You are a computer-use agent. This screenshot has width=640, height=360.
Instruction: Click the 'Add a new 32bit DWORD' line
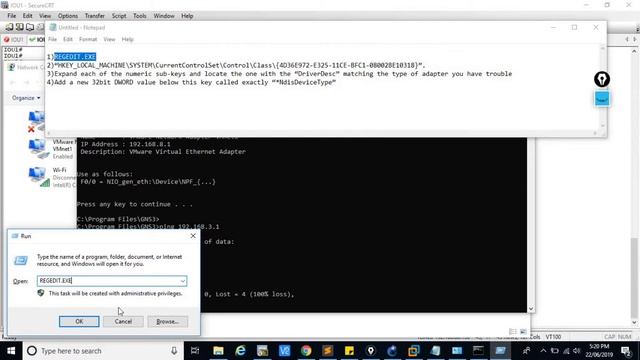click(191, 82)
